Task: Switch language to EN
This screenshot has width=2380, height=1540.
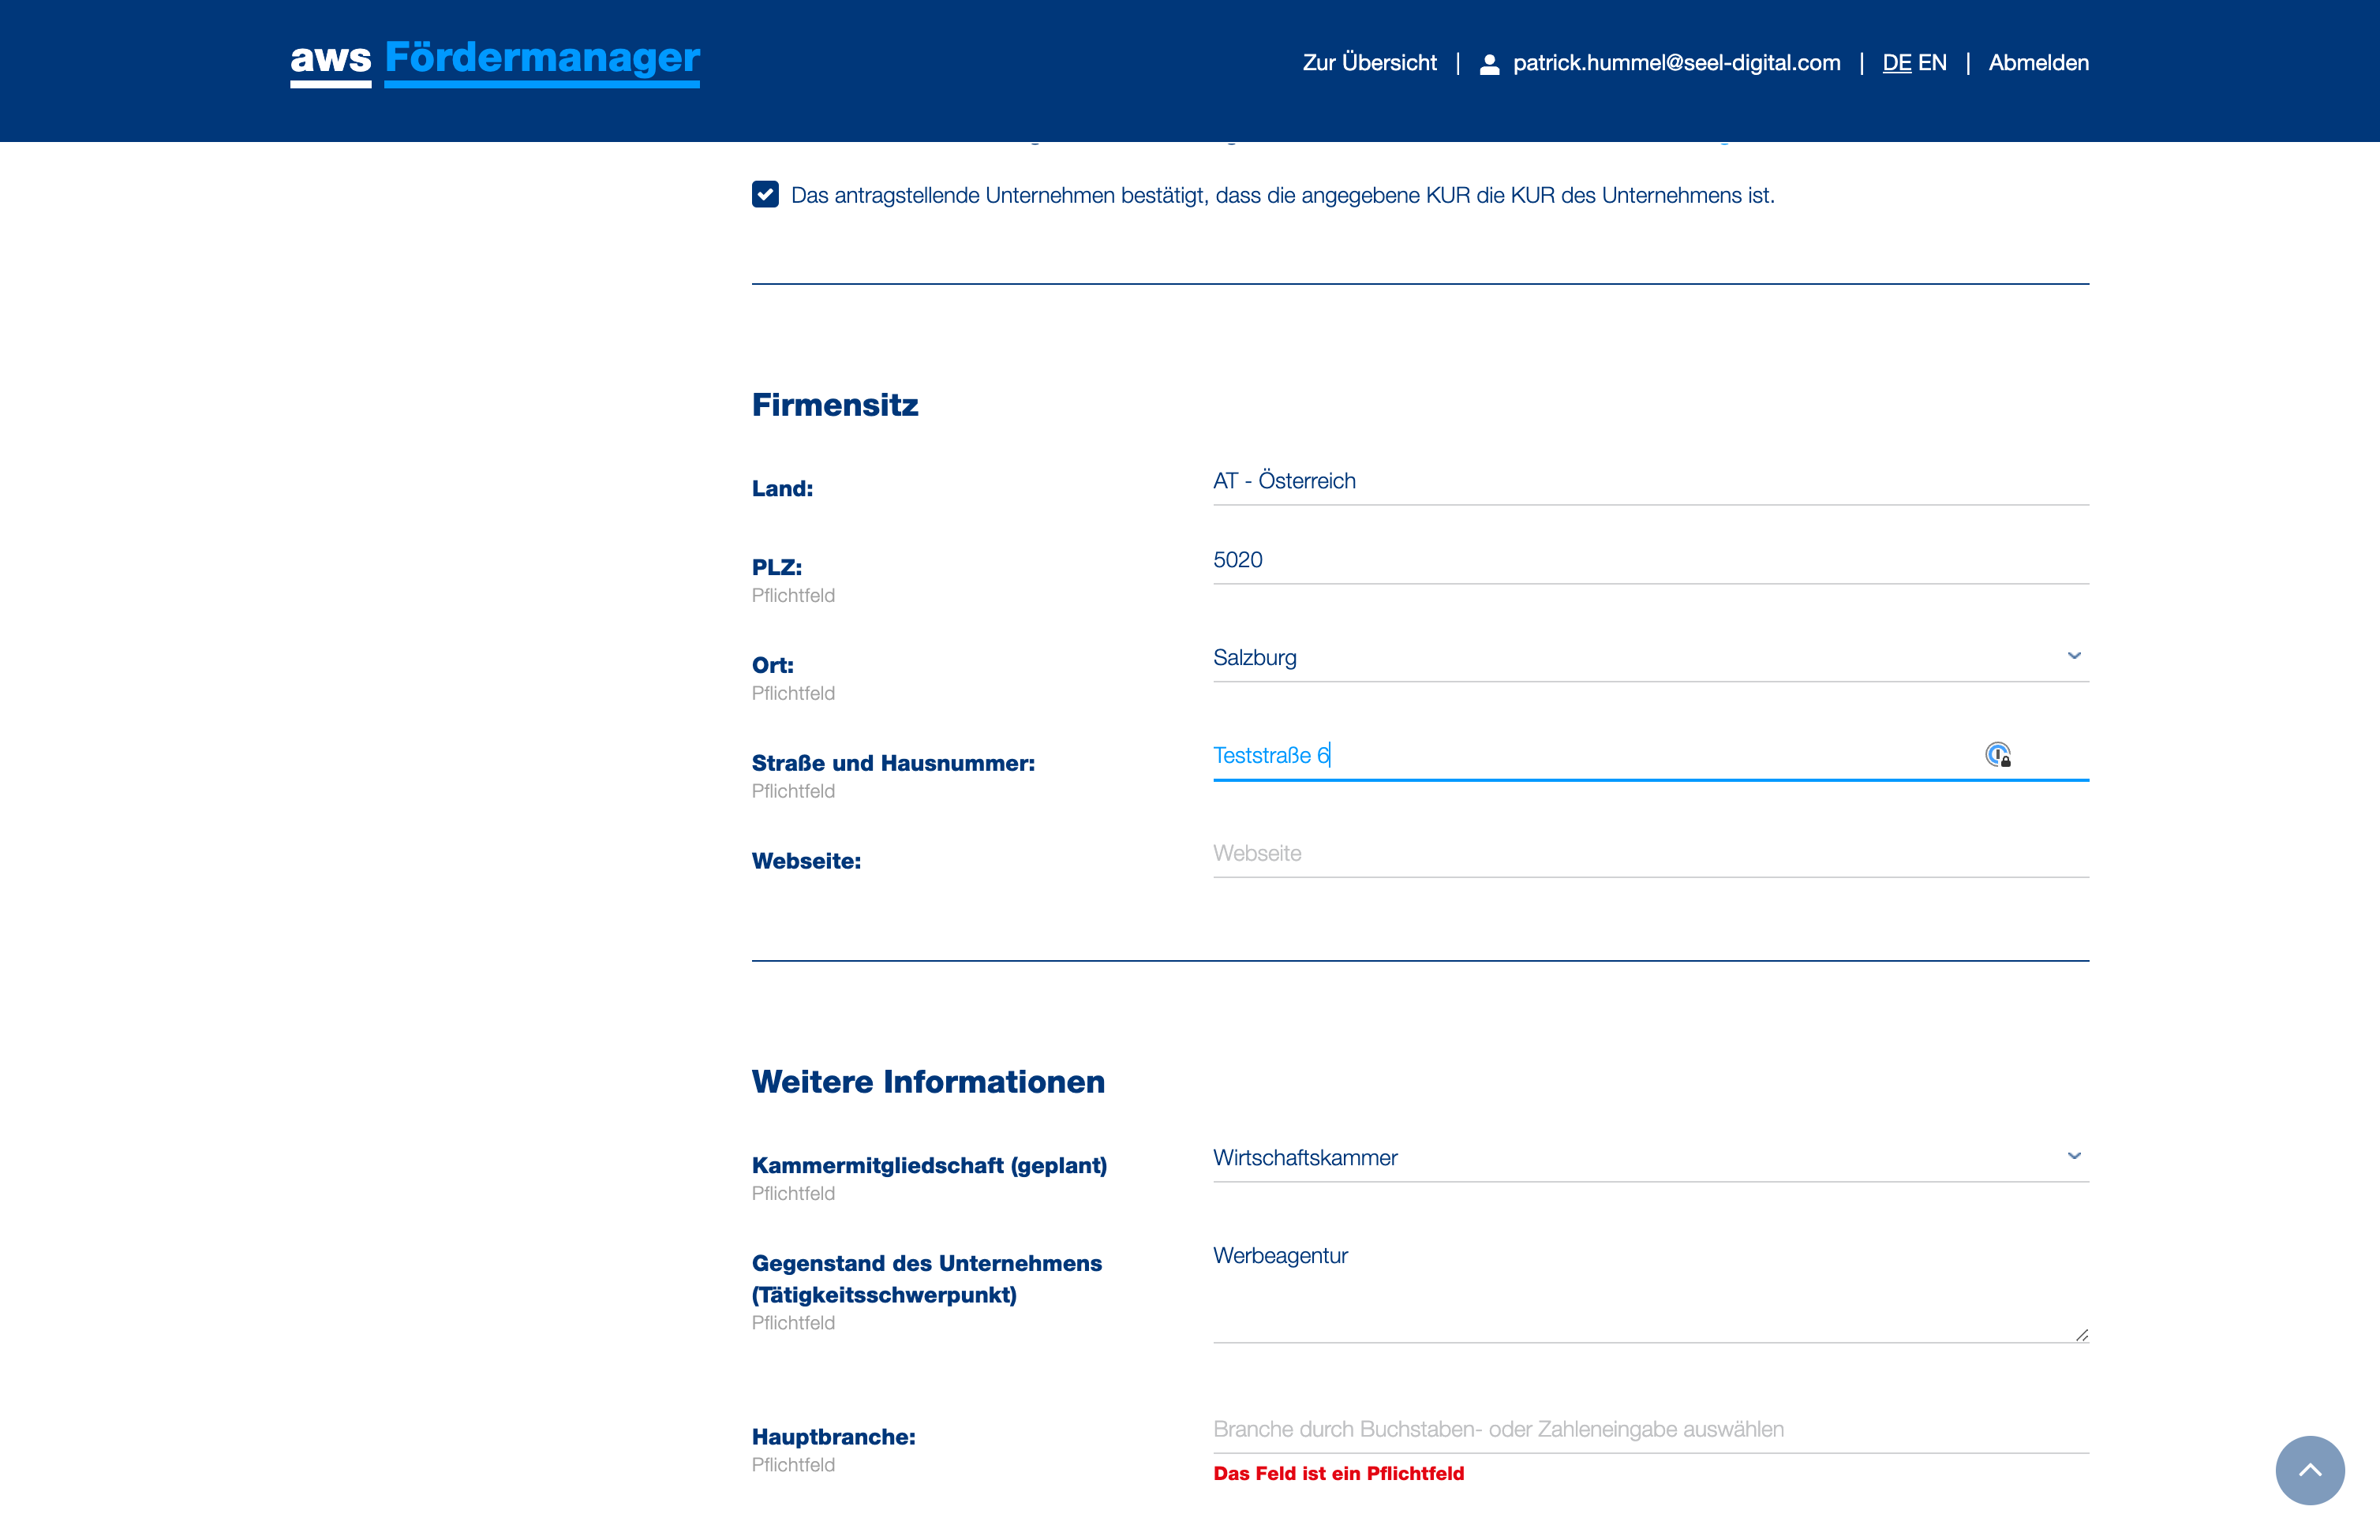Action: click(x=1932, y=63)
